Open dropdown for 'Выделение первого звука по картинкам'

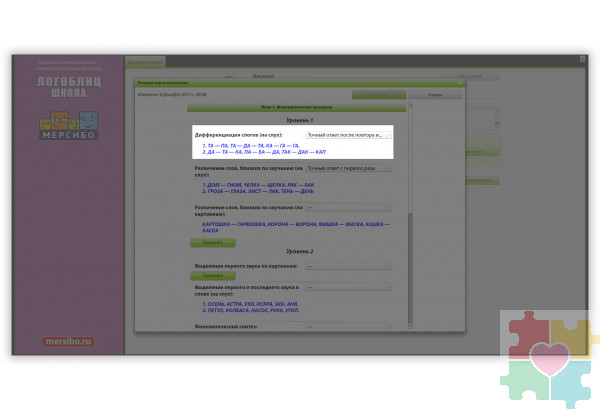point(347,266)
